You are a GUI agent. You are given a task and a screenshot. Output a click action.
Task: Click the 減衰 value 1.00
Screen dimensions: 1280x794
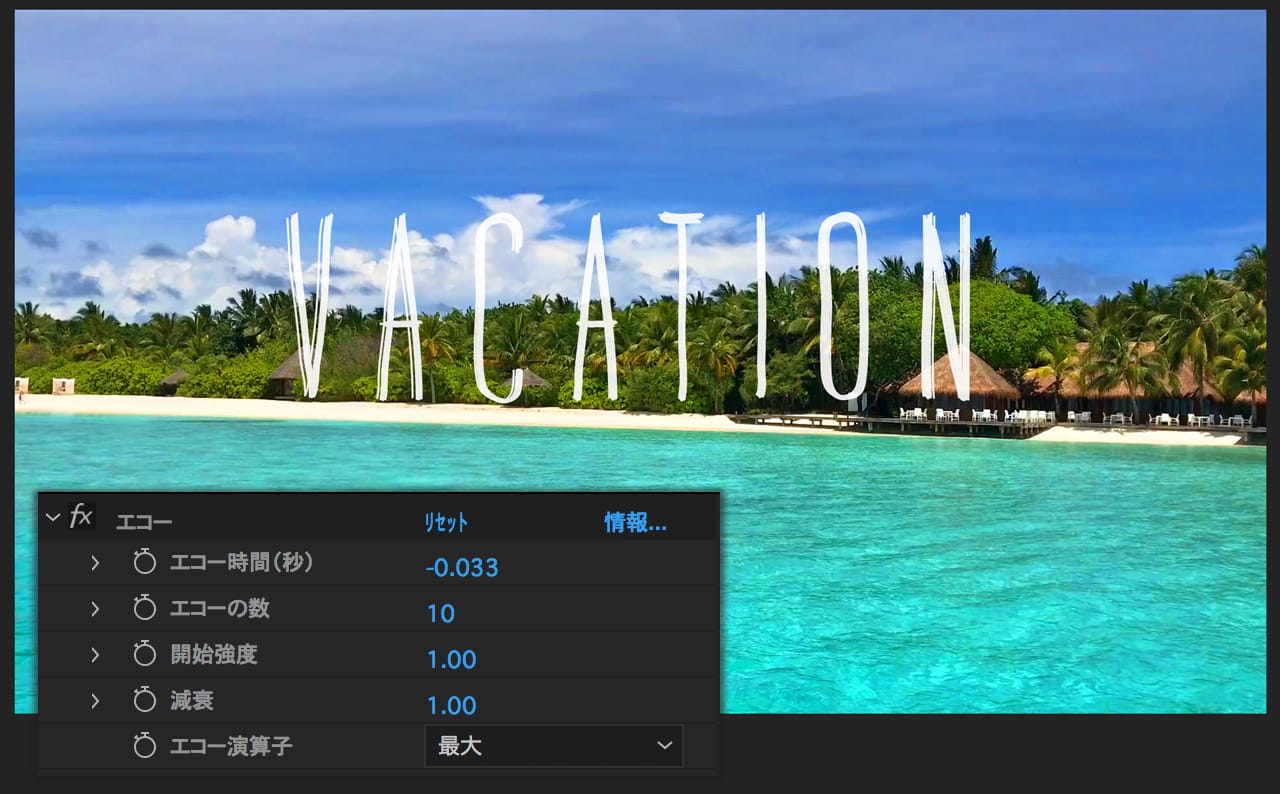tap(452, 706)
